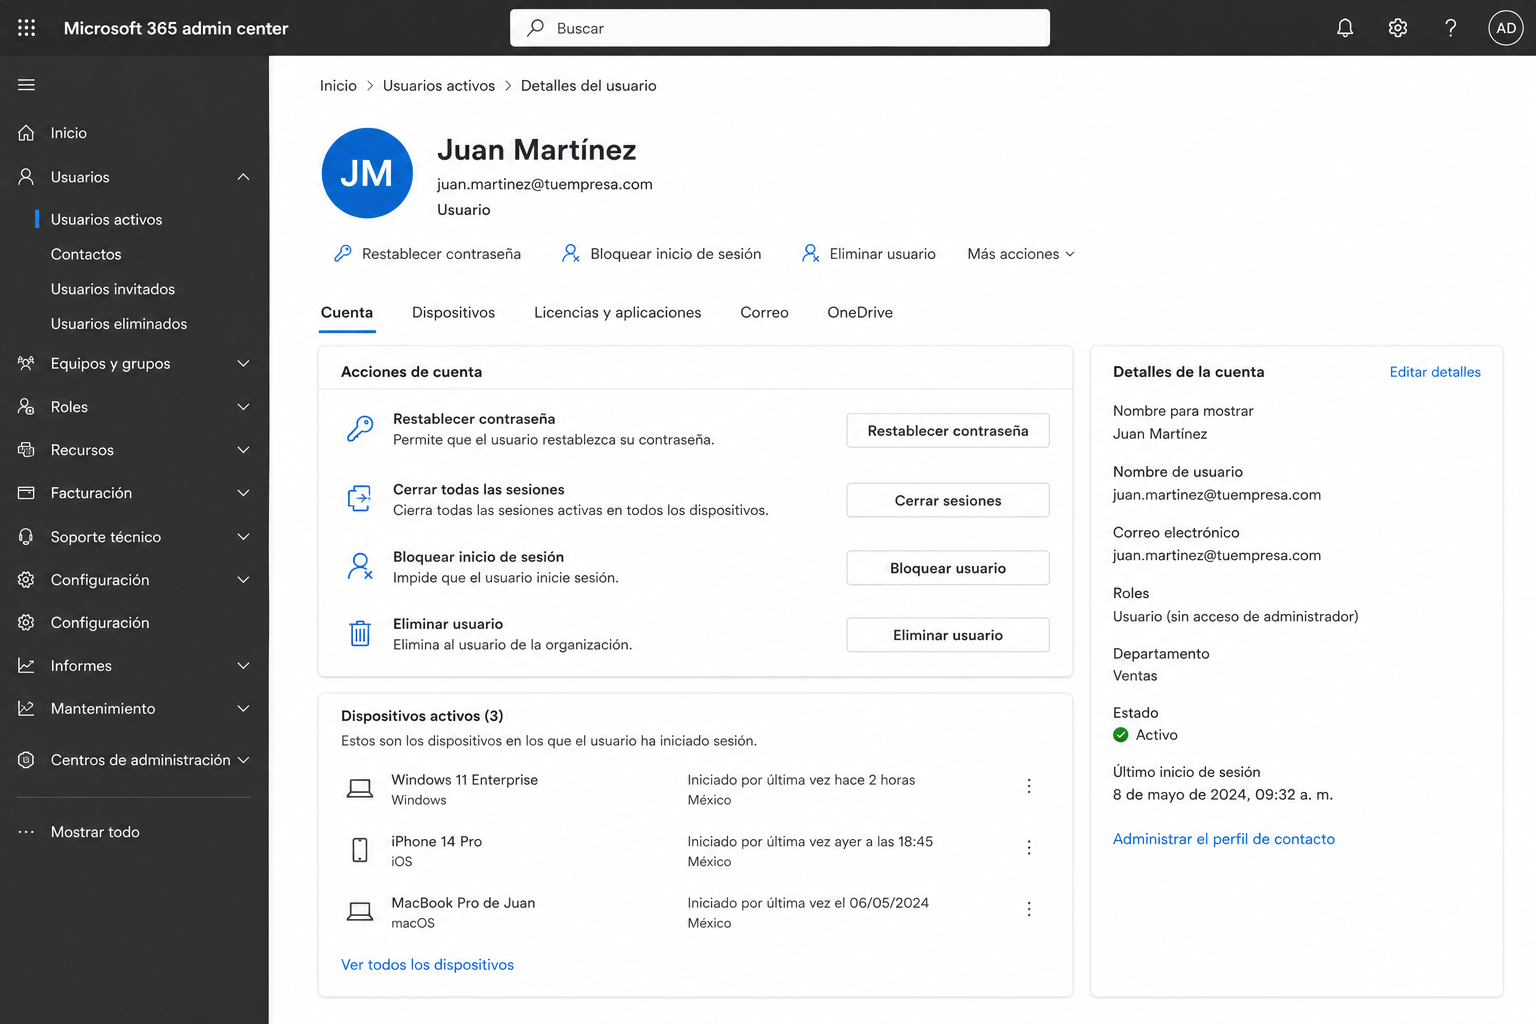Expand the Soporte técnico chevron

tap(243, 537)
